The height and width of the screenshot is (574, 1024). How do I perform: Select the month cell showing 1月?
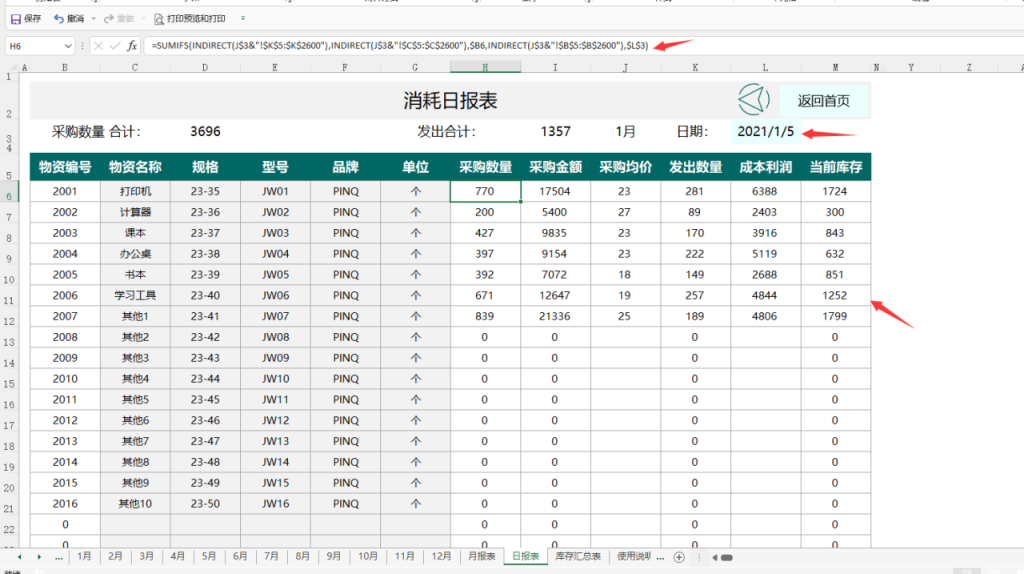[625, 131]
